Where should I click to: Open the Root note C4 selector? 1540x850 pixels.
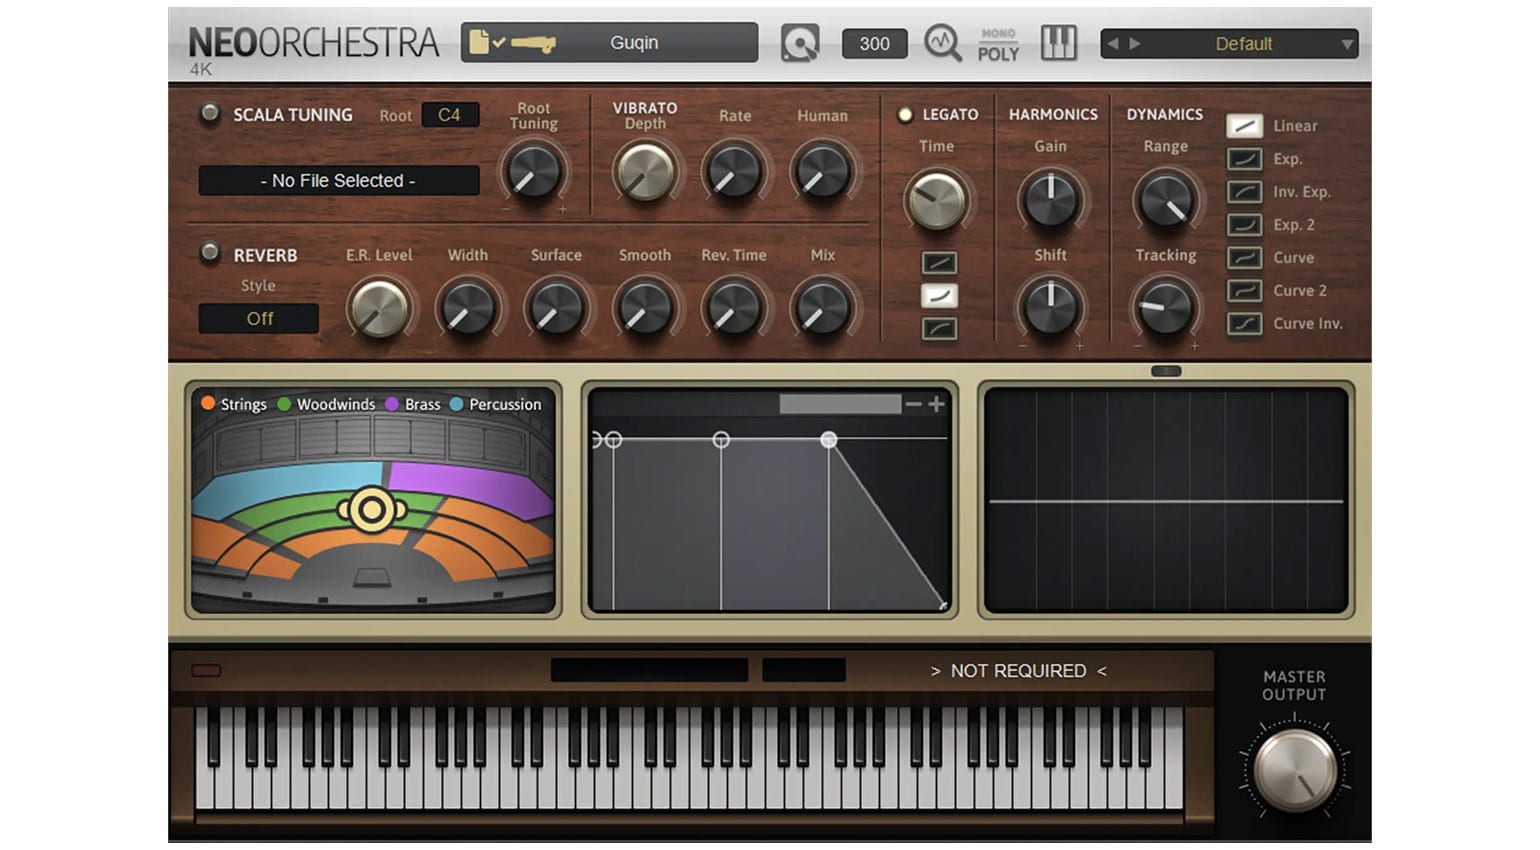pos(450,115)
